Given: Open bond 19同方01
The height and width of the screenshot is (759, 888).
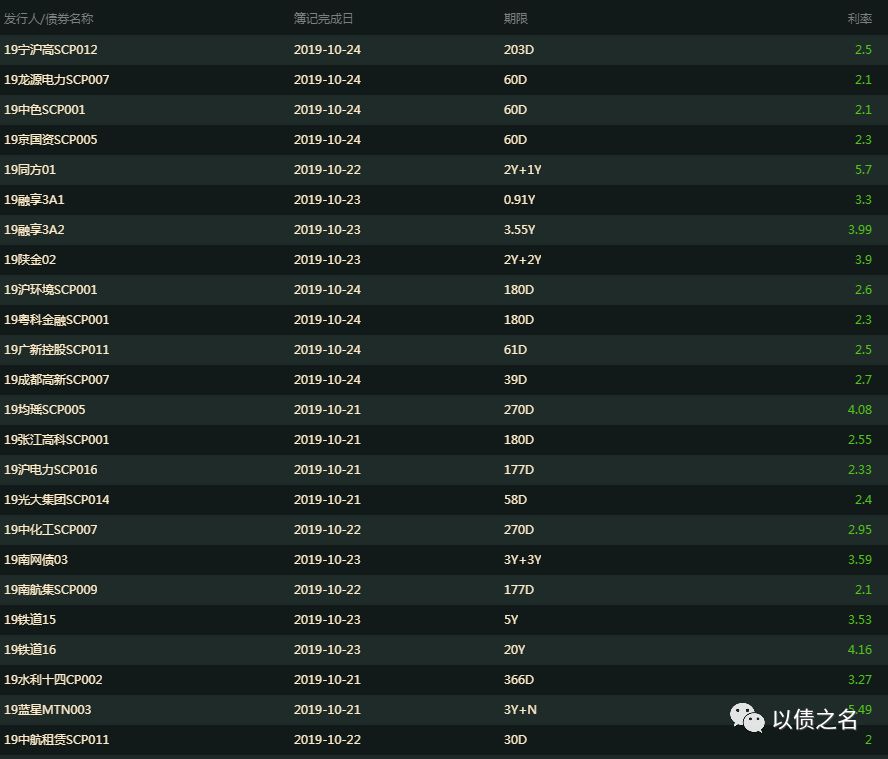Looking at the screenshot, I should [30, 170].
